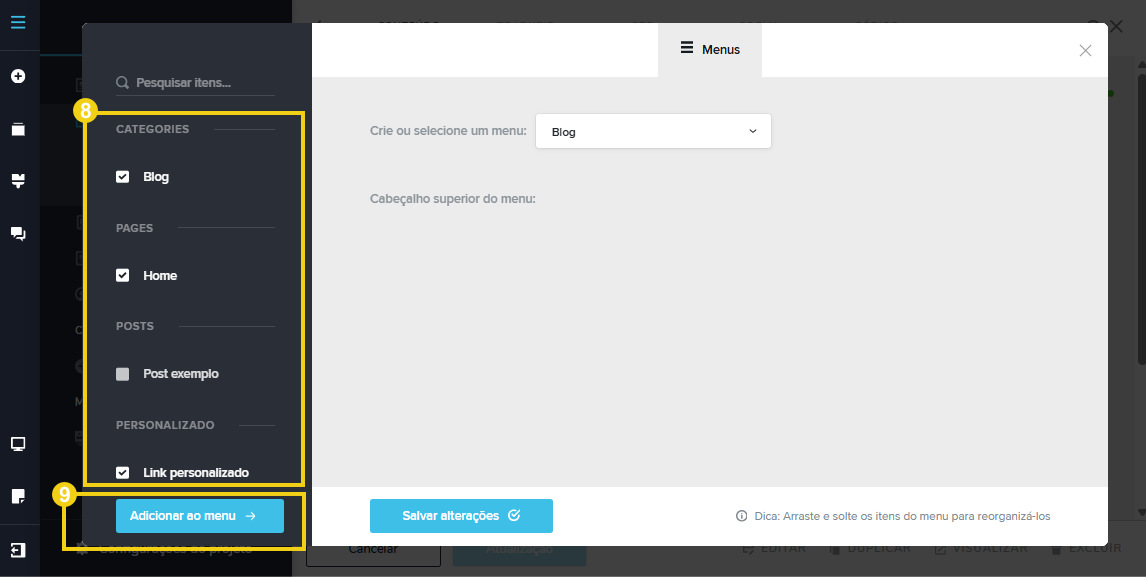Click the POSTS section heading
The image size is (1146, 577).
tap(135, 326)
